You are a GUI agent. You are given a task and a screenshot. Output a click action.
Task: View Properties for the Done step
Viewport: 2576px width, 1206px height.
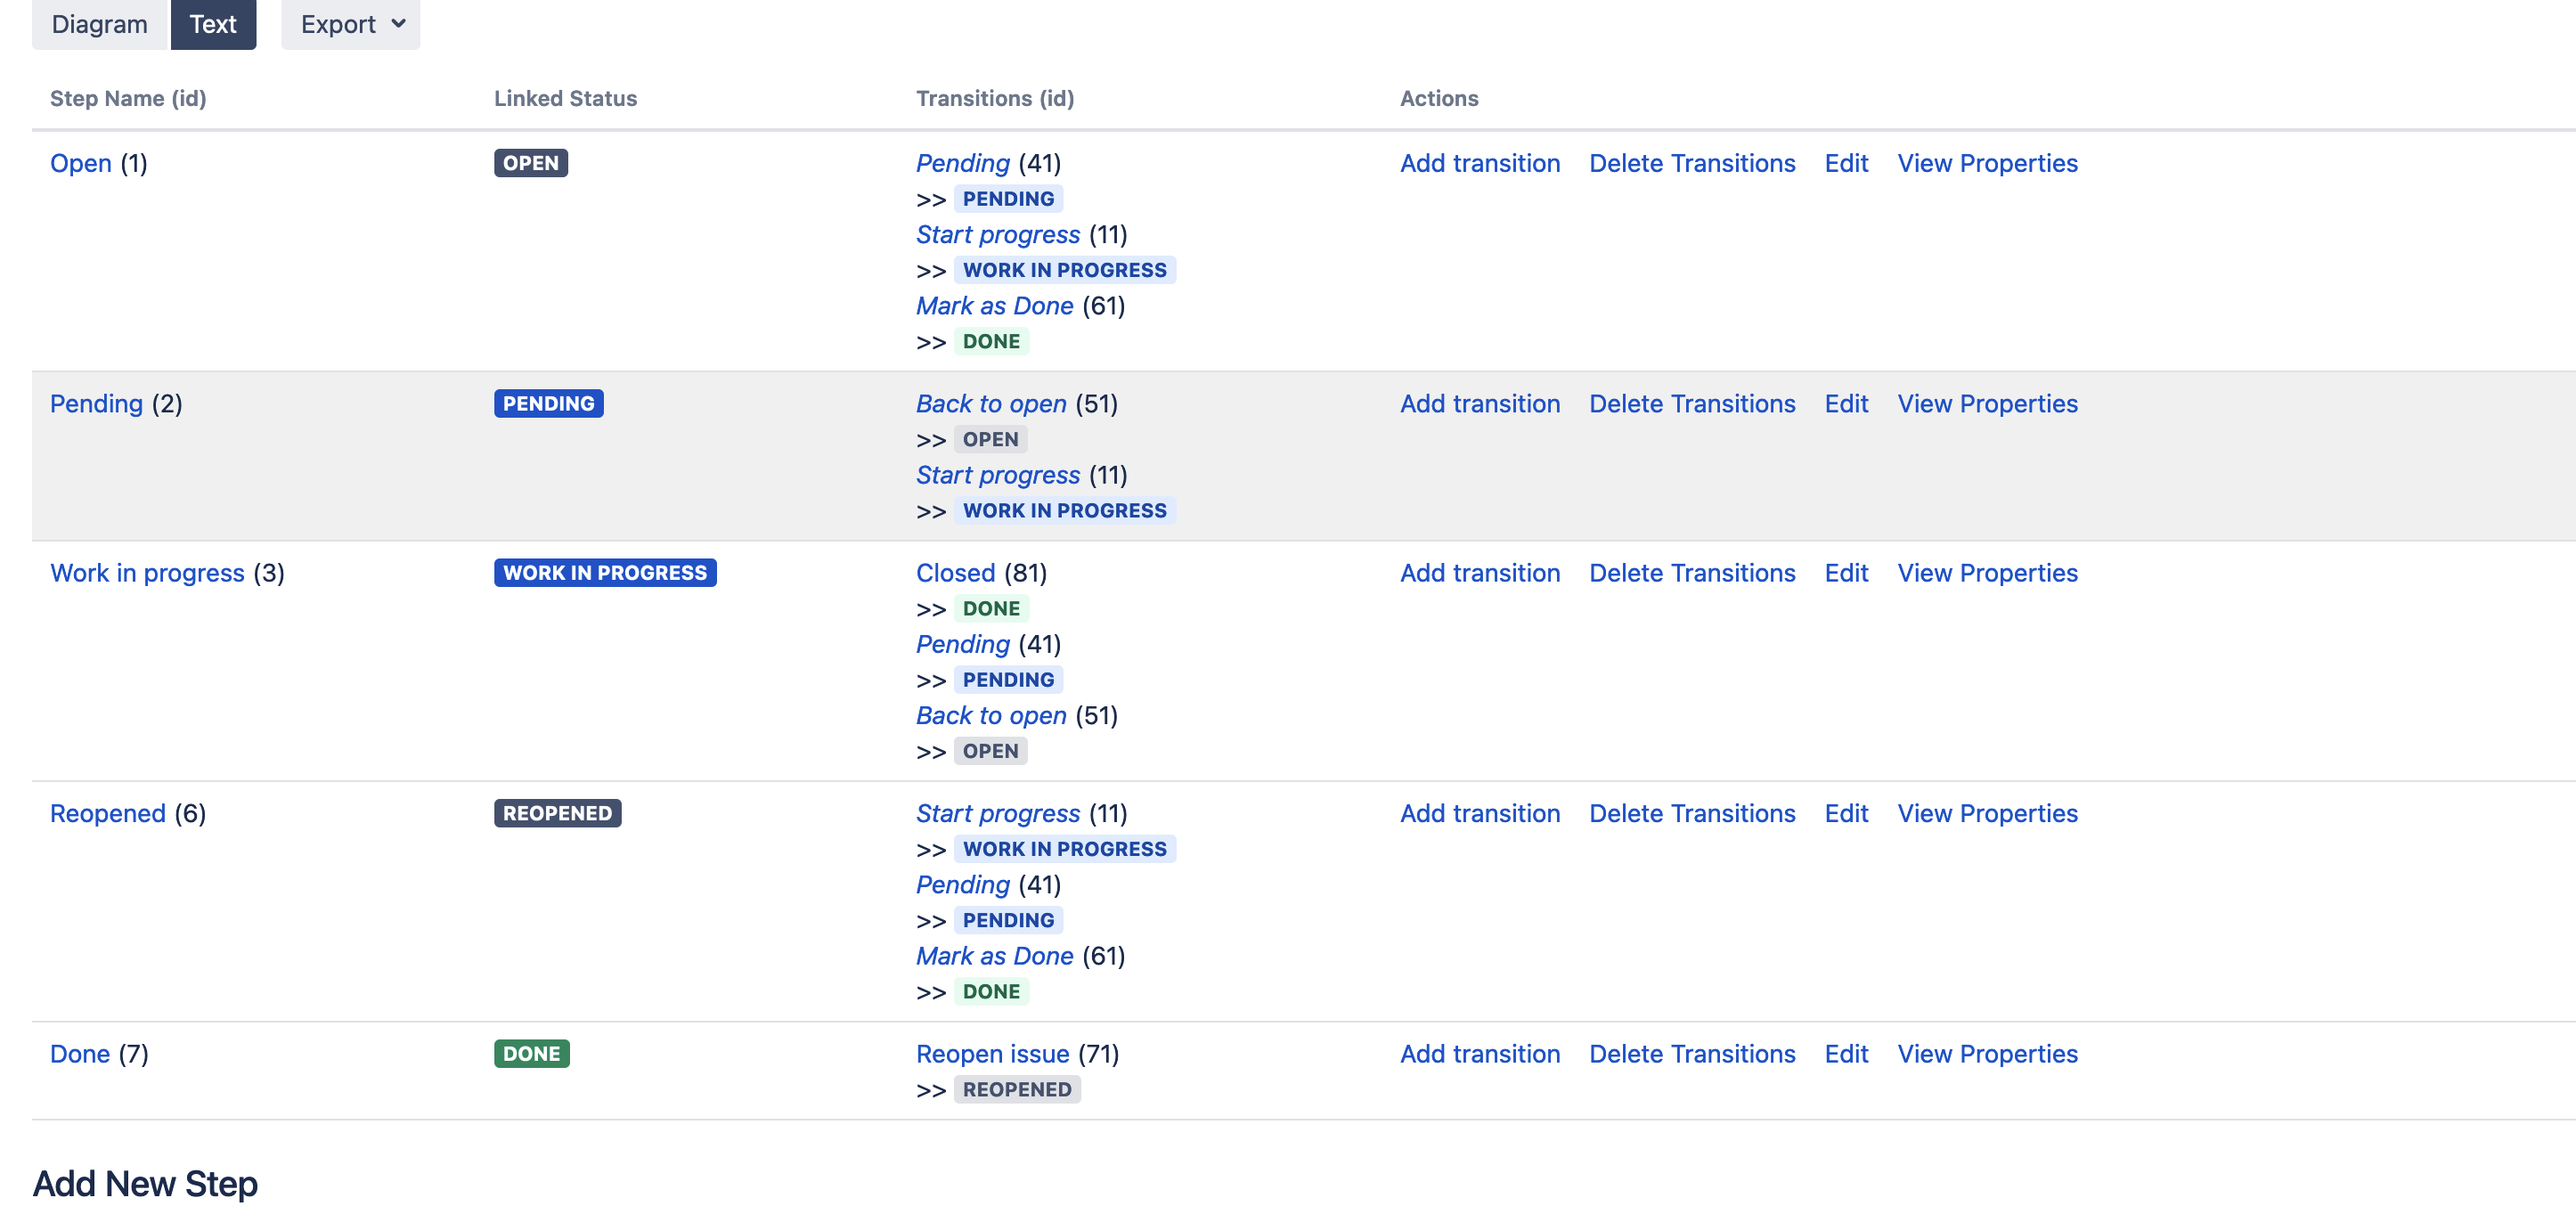coord(1987,1054)
